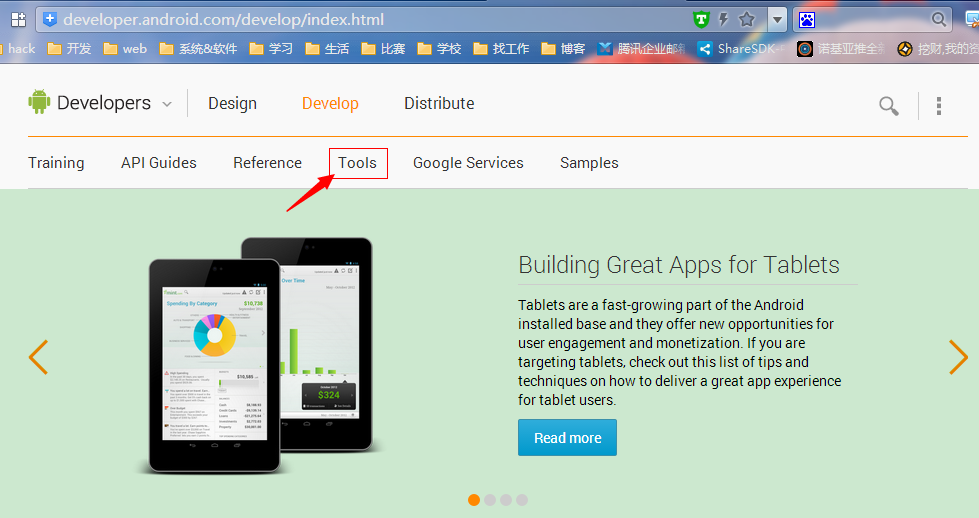The width and height of the screenshot is (979, 518).
Task: Click the browser search input field
Action: coord(872,19)
